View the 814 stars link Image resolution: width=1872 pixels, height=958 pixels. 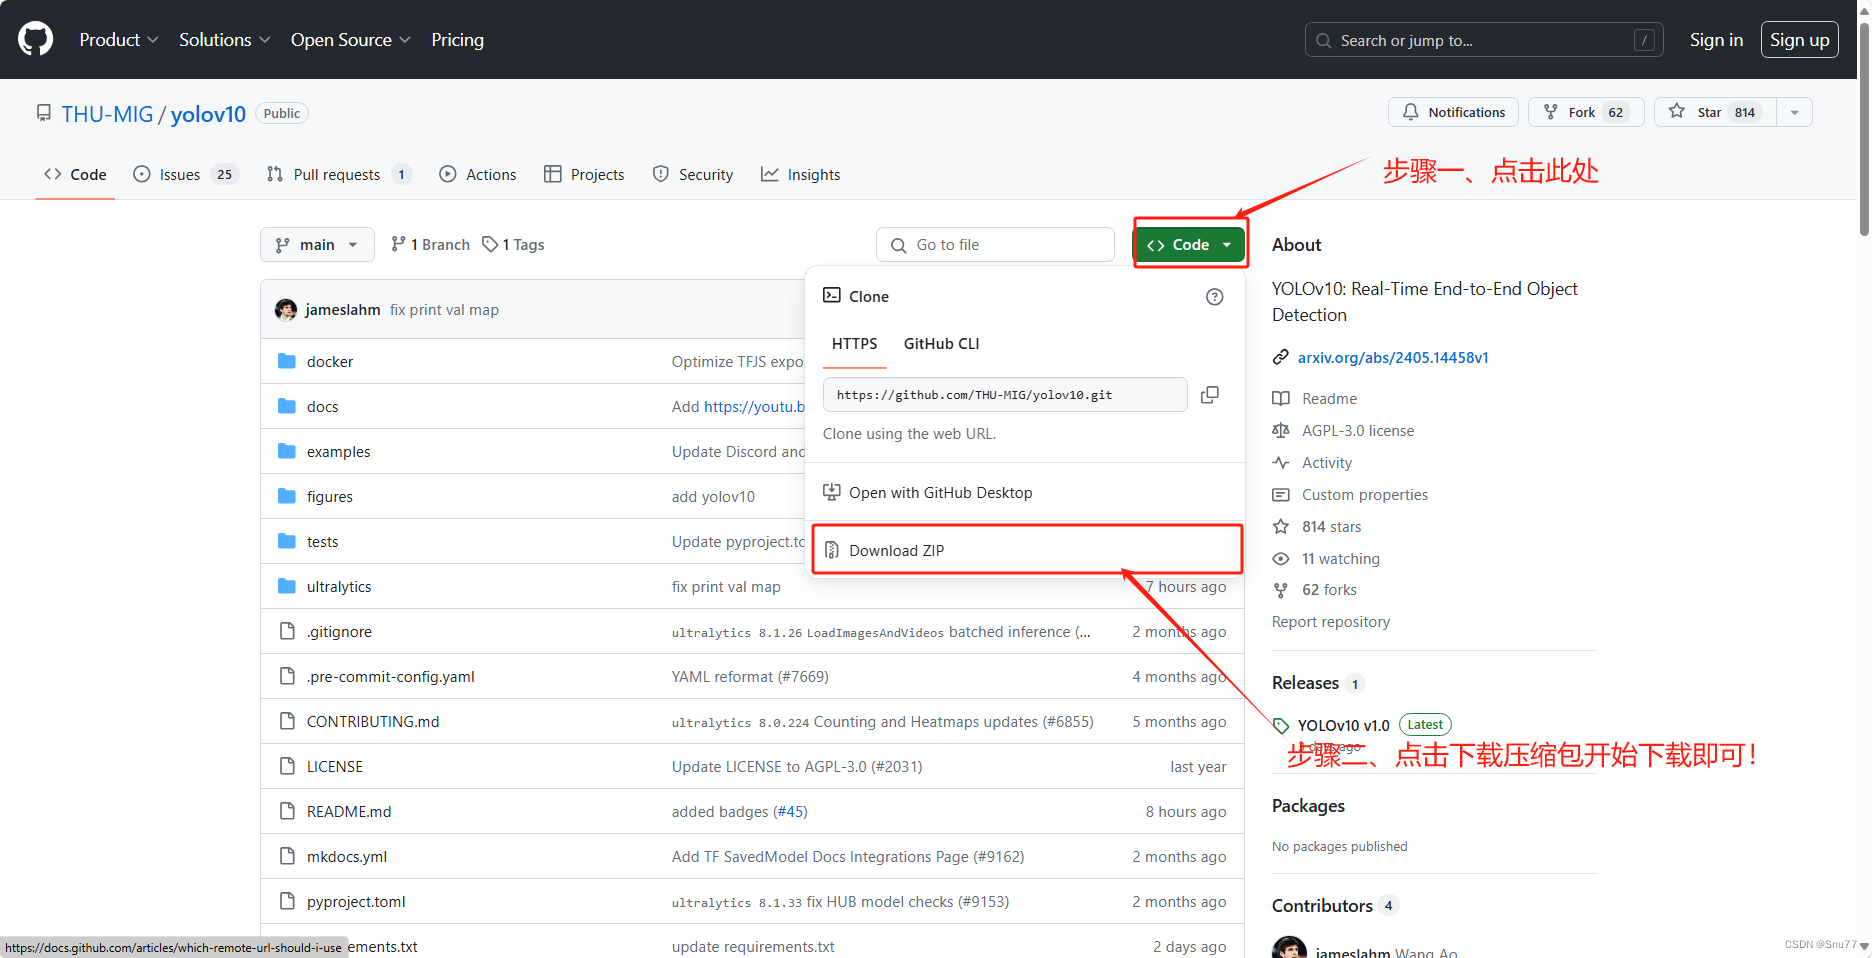coord(1331,527)
